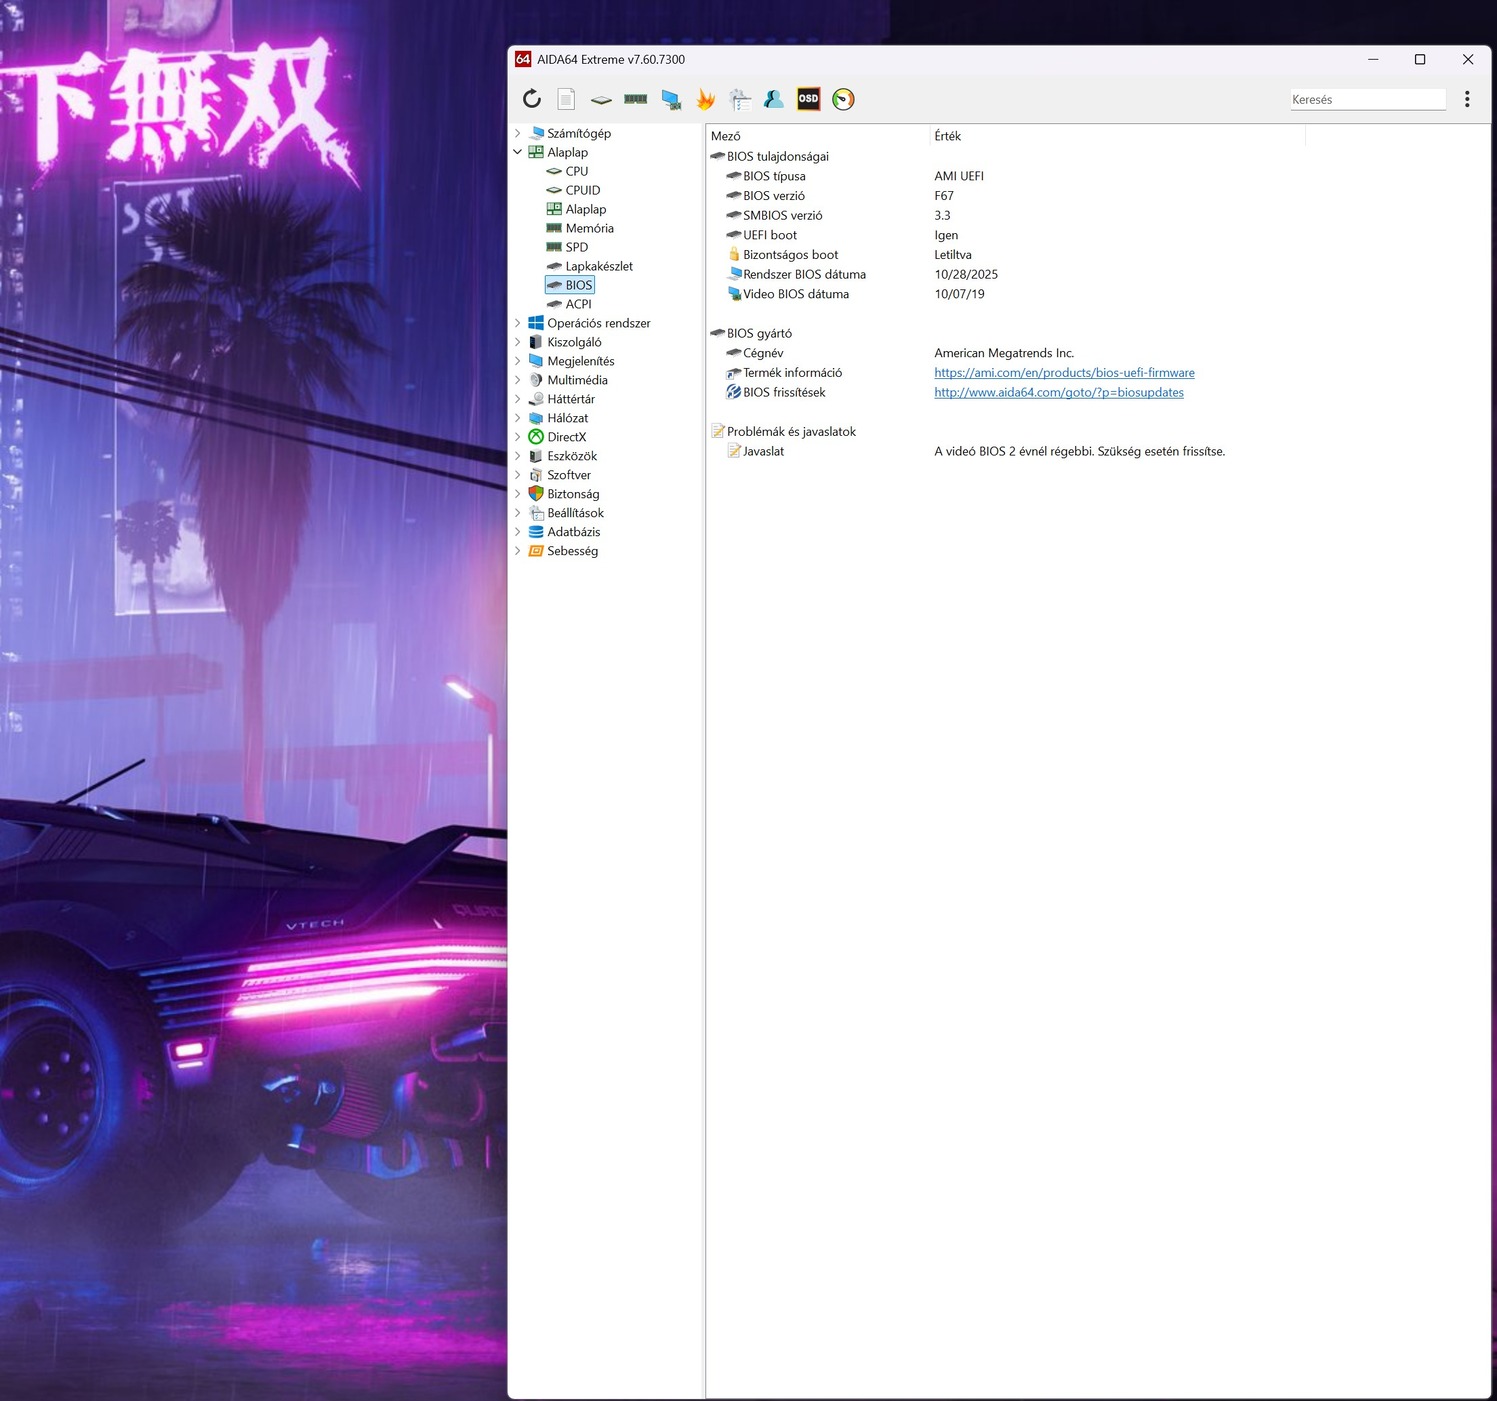Collapse the Alaplap node
The height and width of the screenshot is (1401, 1497).
click(518, 152)
